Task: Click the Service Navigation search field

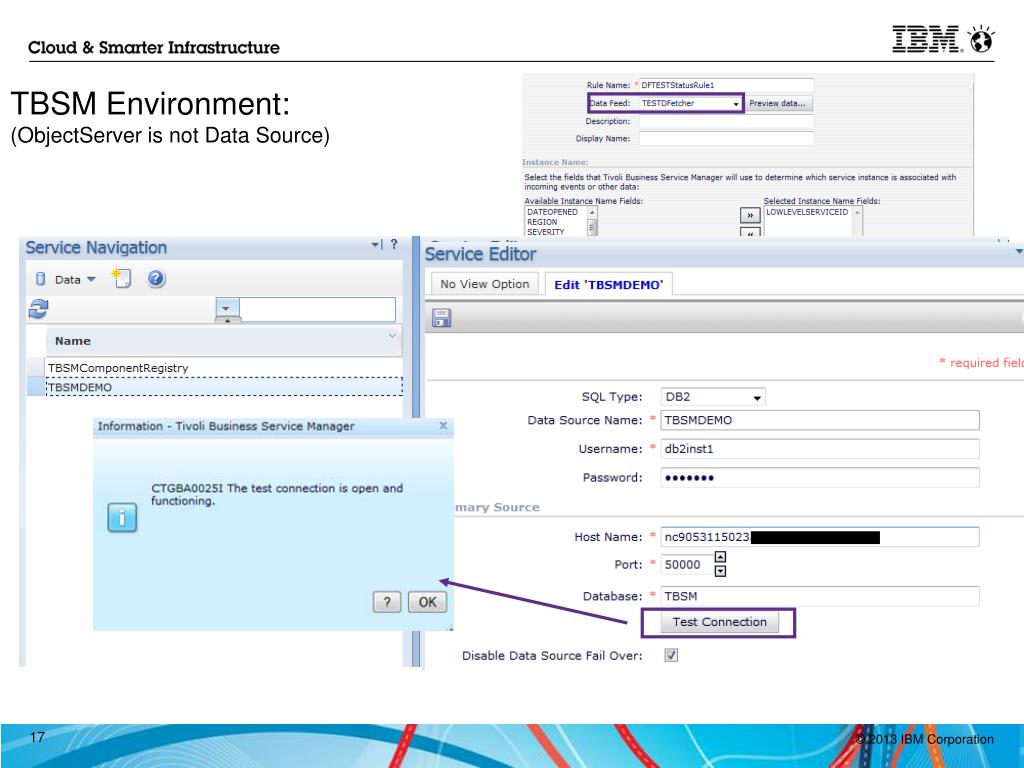Action: 317,309
